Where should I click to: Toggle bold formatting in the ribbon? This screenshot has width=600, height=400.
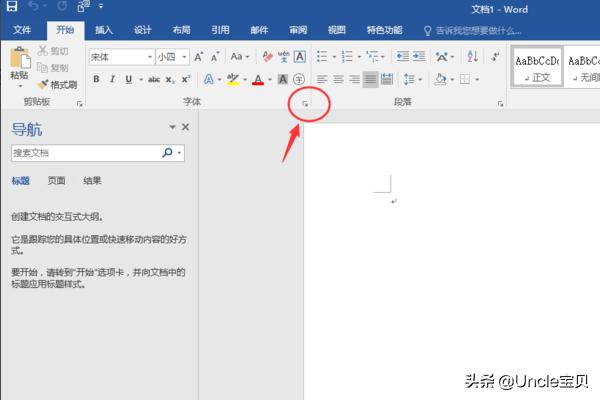click(x=97, y=79)
